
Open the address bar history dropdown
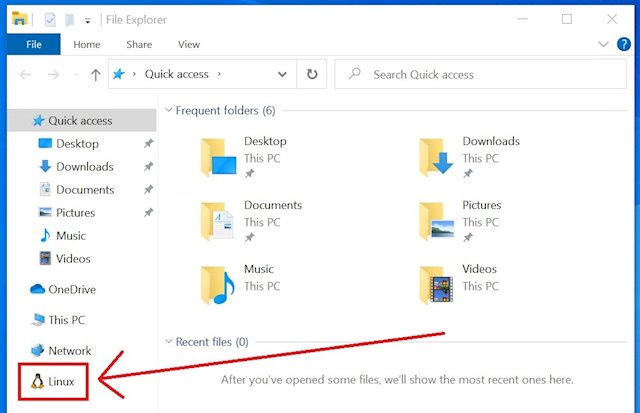pyautogui.click(x=282, y=74)
